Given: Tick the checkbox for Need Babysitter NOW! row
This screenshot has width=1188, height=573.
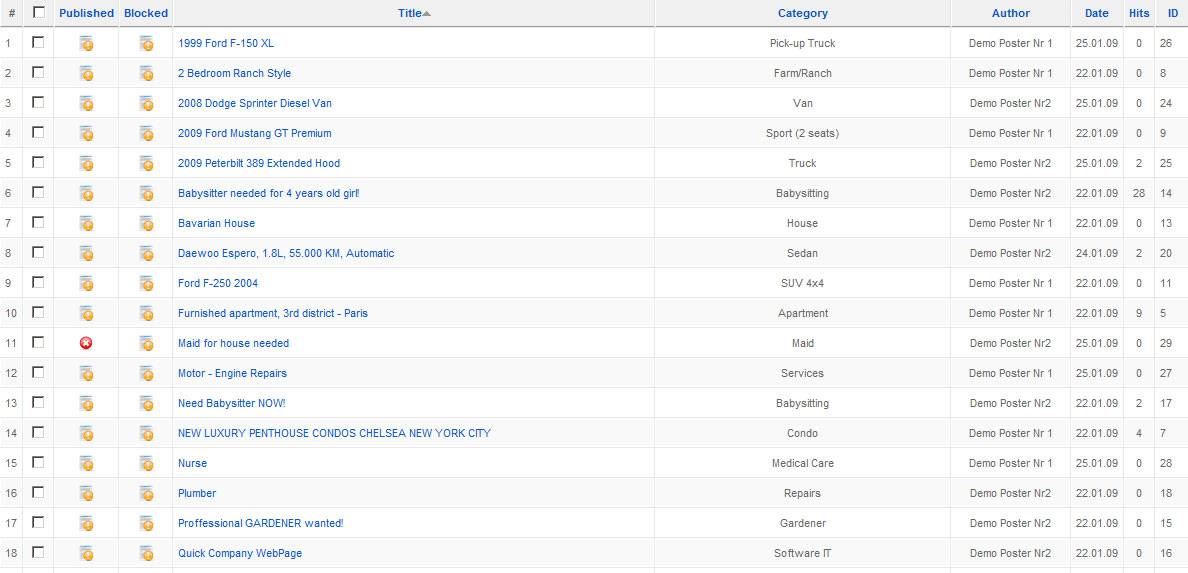Looking at the screenshot, I should click(38, 402).
